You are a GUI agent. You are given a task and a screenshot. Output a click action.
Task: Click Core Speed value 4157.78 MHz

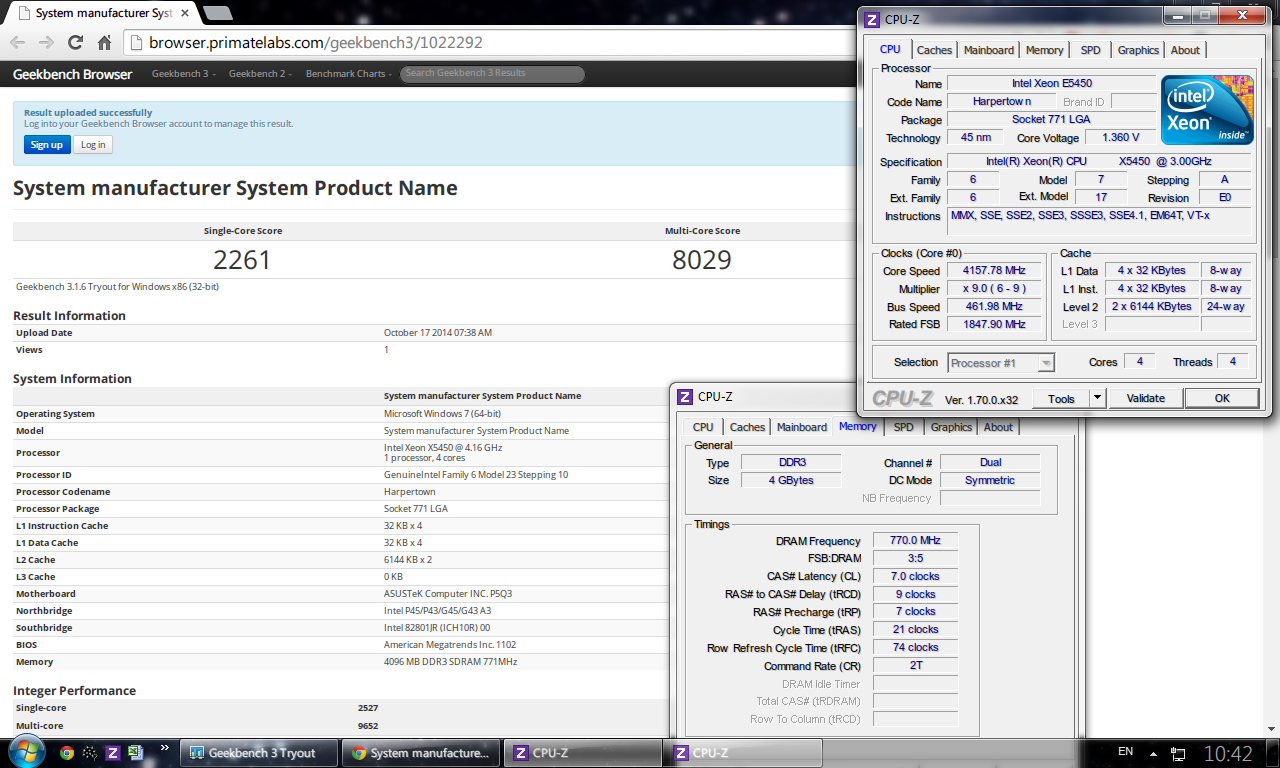(995, 271)
